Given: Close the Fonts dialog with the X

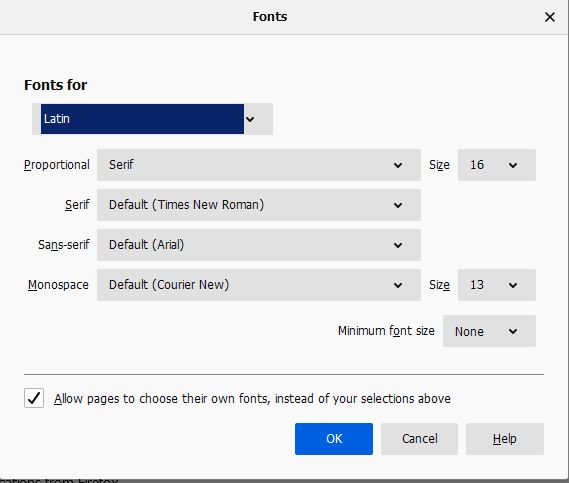Looking at the screenshot, I should [x=549, y=17].
